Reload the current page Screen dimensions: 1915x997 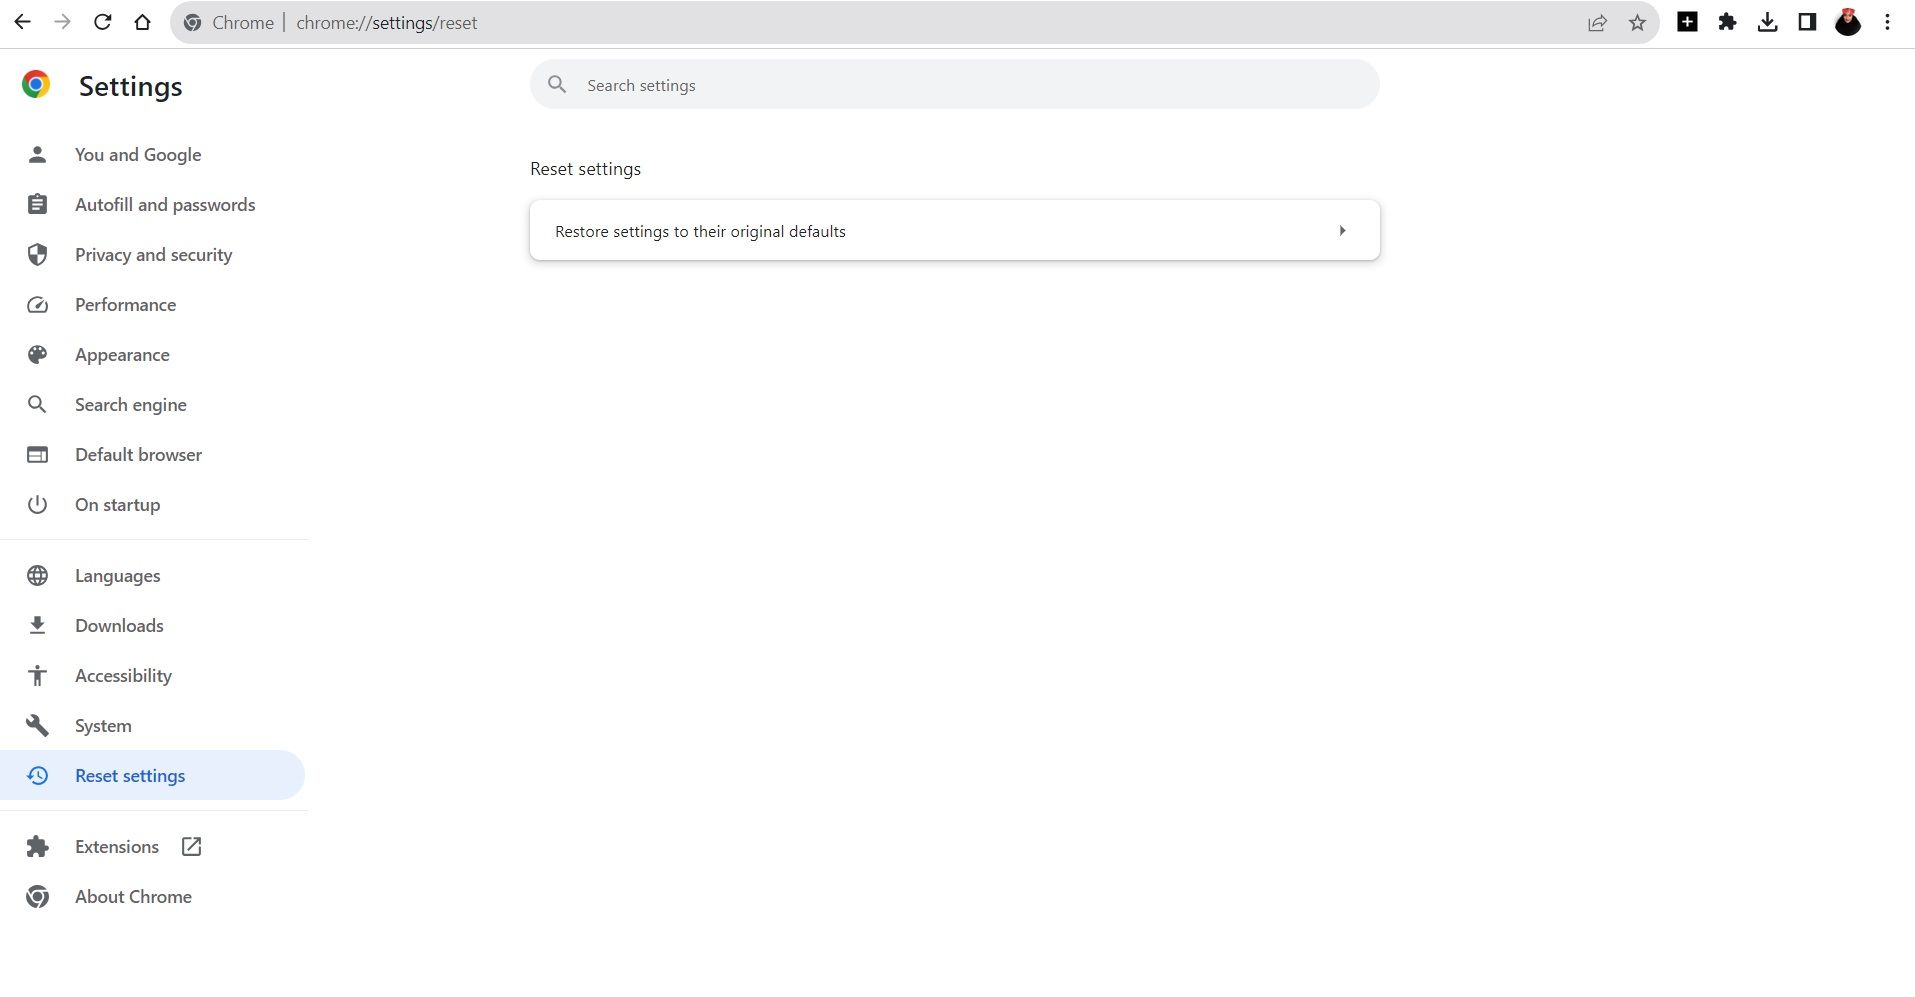[102, 22]
